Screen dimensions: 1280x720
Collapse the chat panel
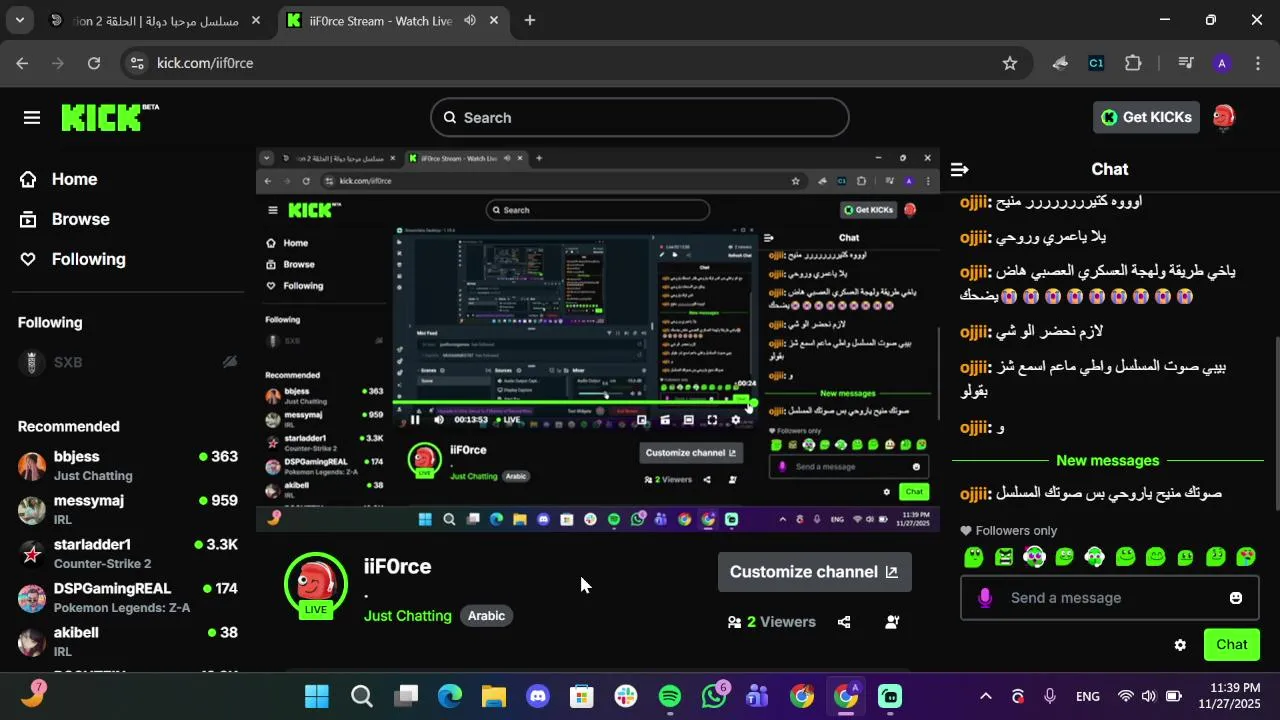959,170
